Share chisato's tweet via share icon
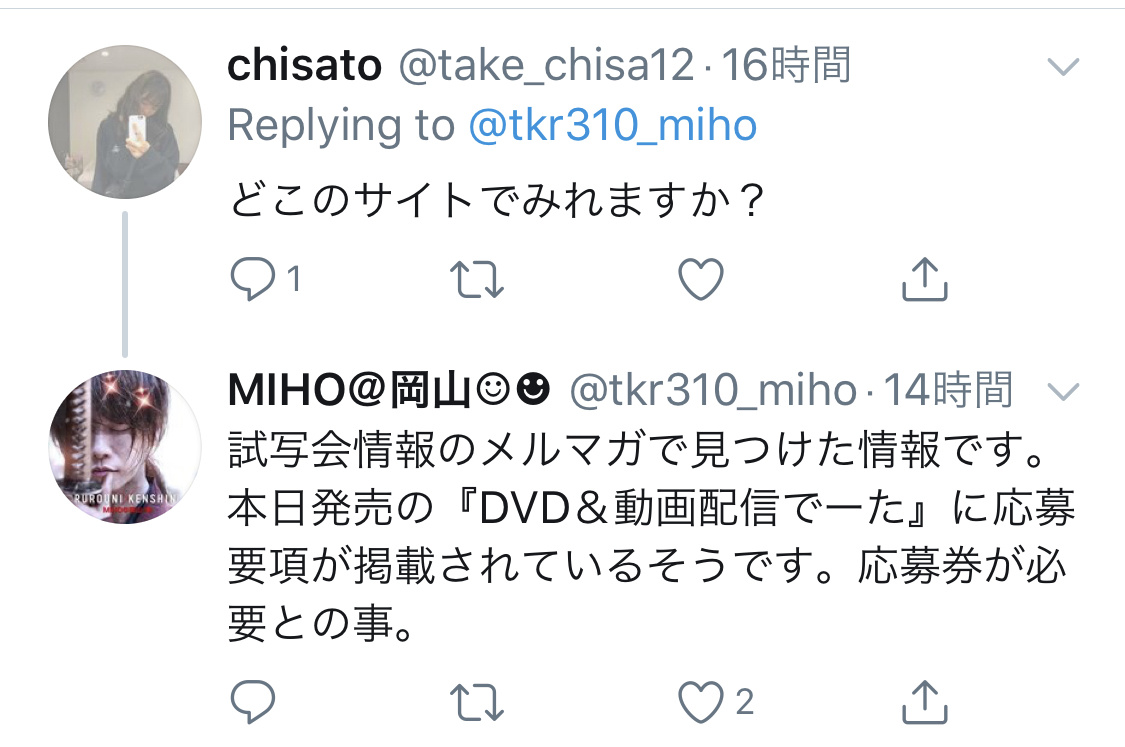This screenshot has height=747, width=1125. (925, 278)
